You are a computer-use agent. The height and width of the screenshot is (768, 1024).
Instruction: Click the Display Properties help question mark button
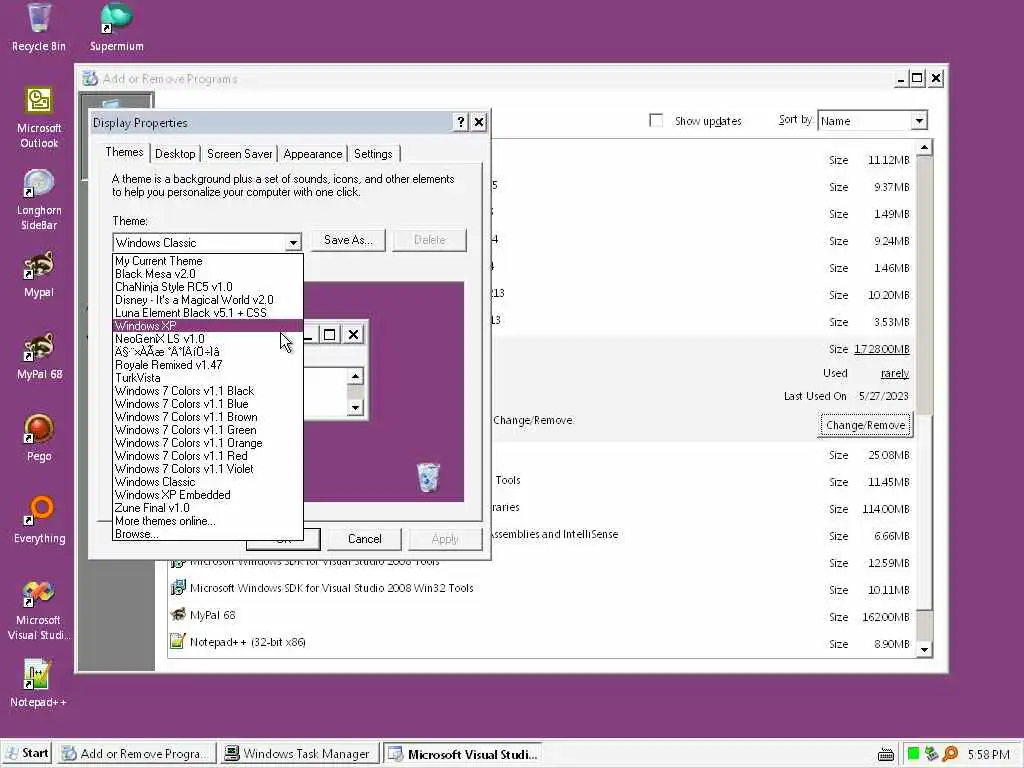[460, 122]
